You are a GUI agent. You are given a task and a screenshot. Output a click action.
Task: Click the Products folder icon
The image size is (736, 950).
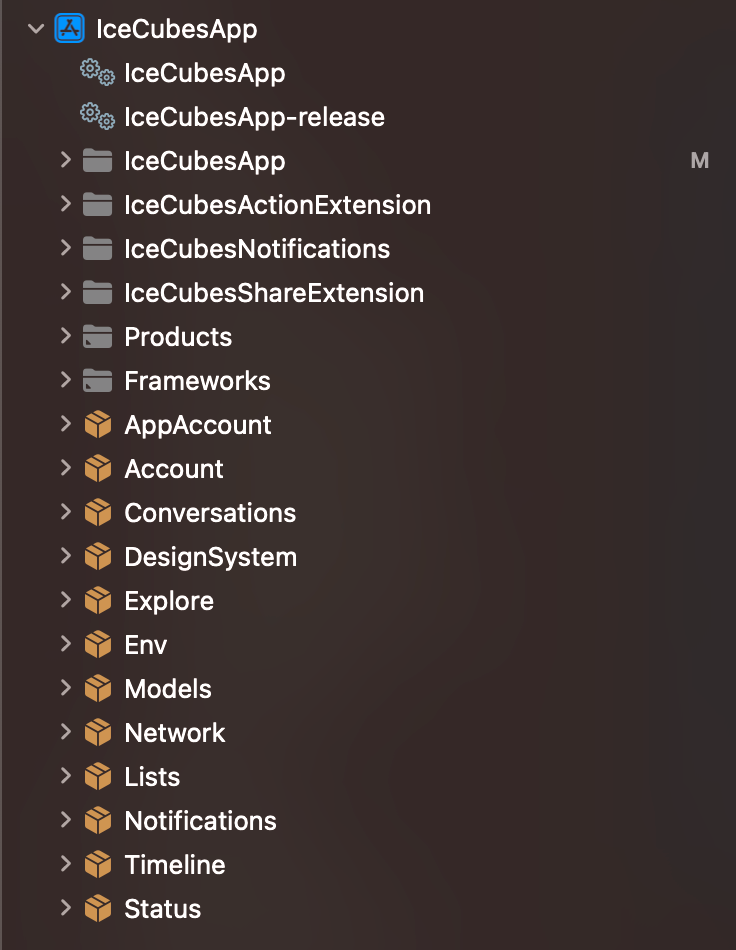(98, 337)
